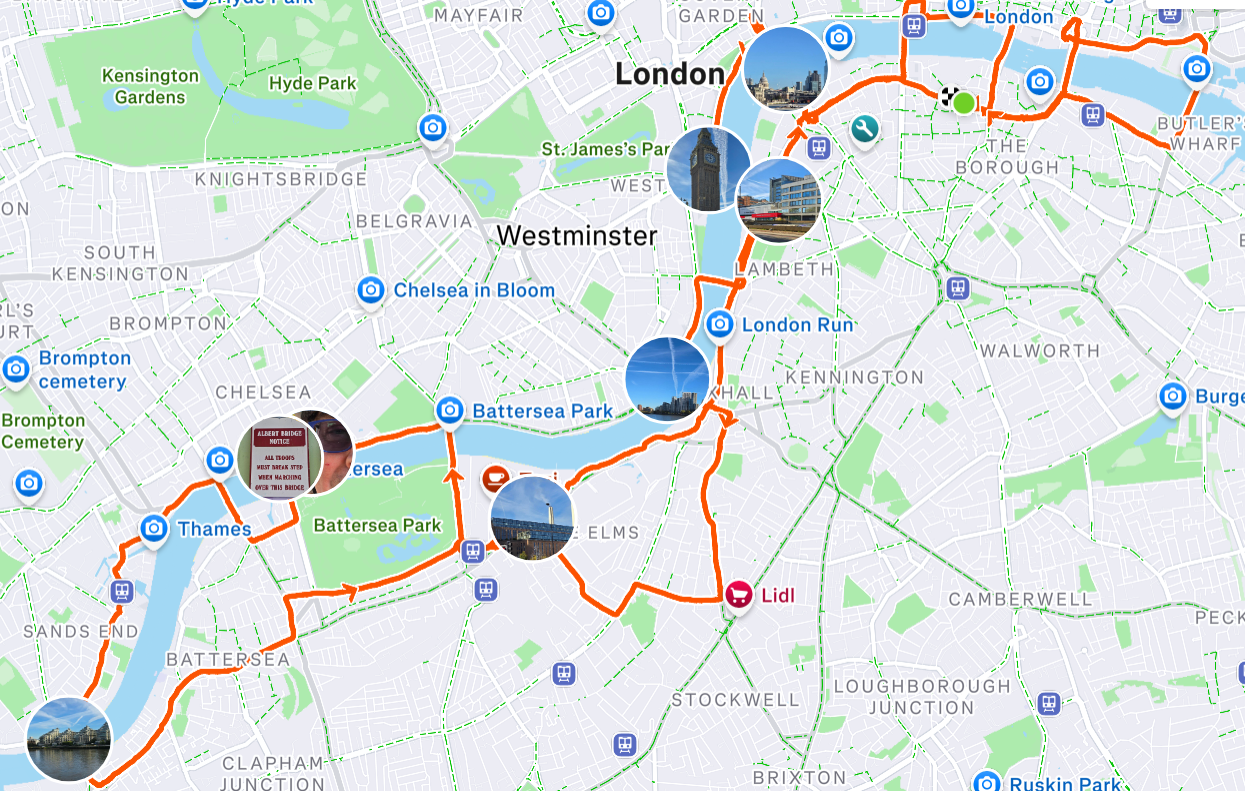Open the Battersea Power Station chimney photo
The image size is (1245, 791).
(x=533, y=518)
